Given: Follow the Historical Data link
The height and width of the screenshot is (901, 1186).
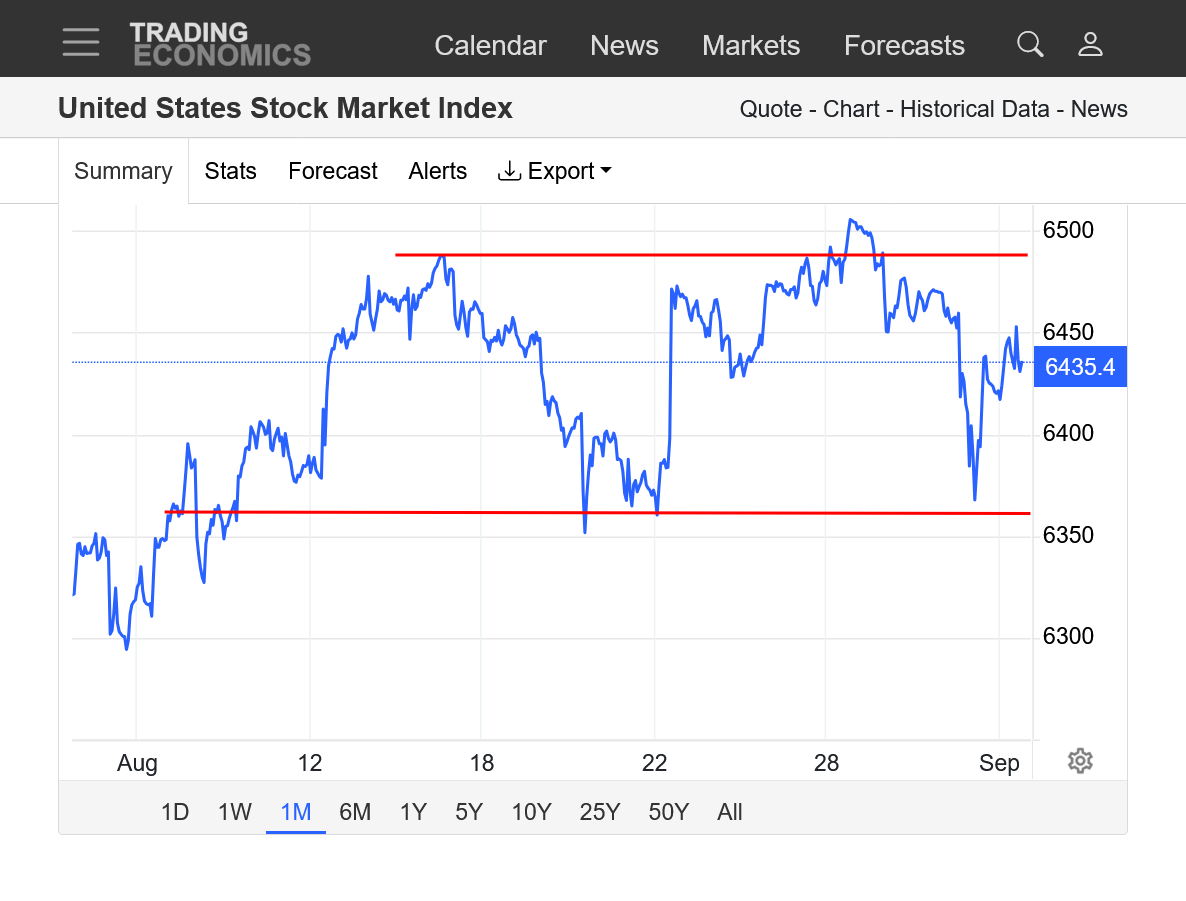Looking at the screenshot, I should pos(977,109).
